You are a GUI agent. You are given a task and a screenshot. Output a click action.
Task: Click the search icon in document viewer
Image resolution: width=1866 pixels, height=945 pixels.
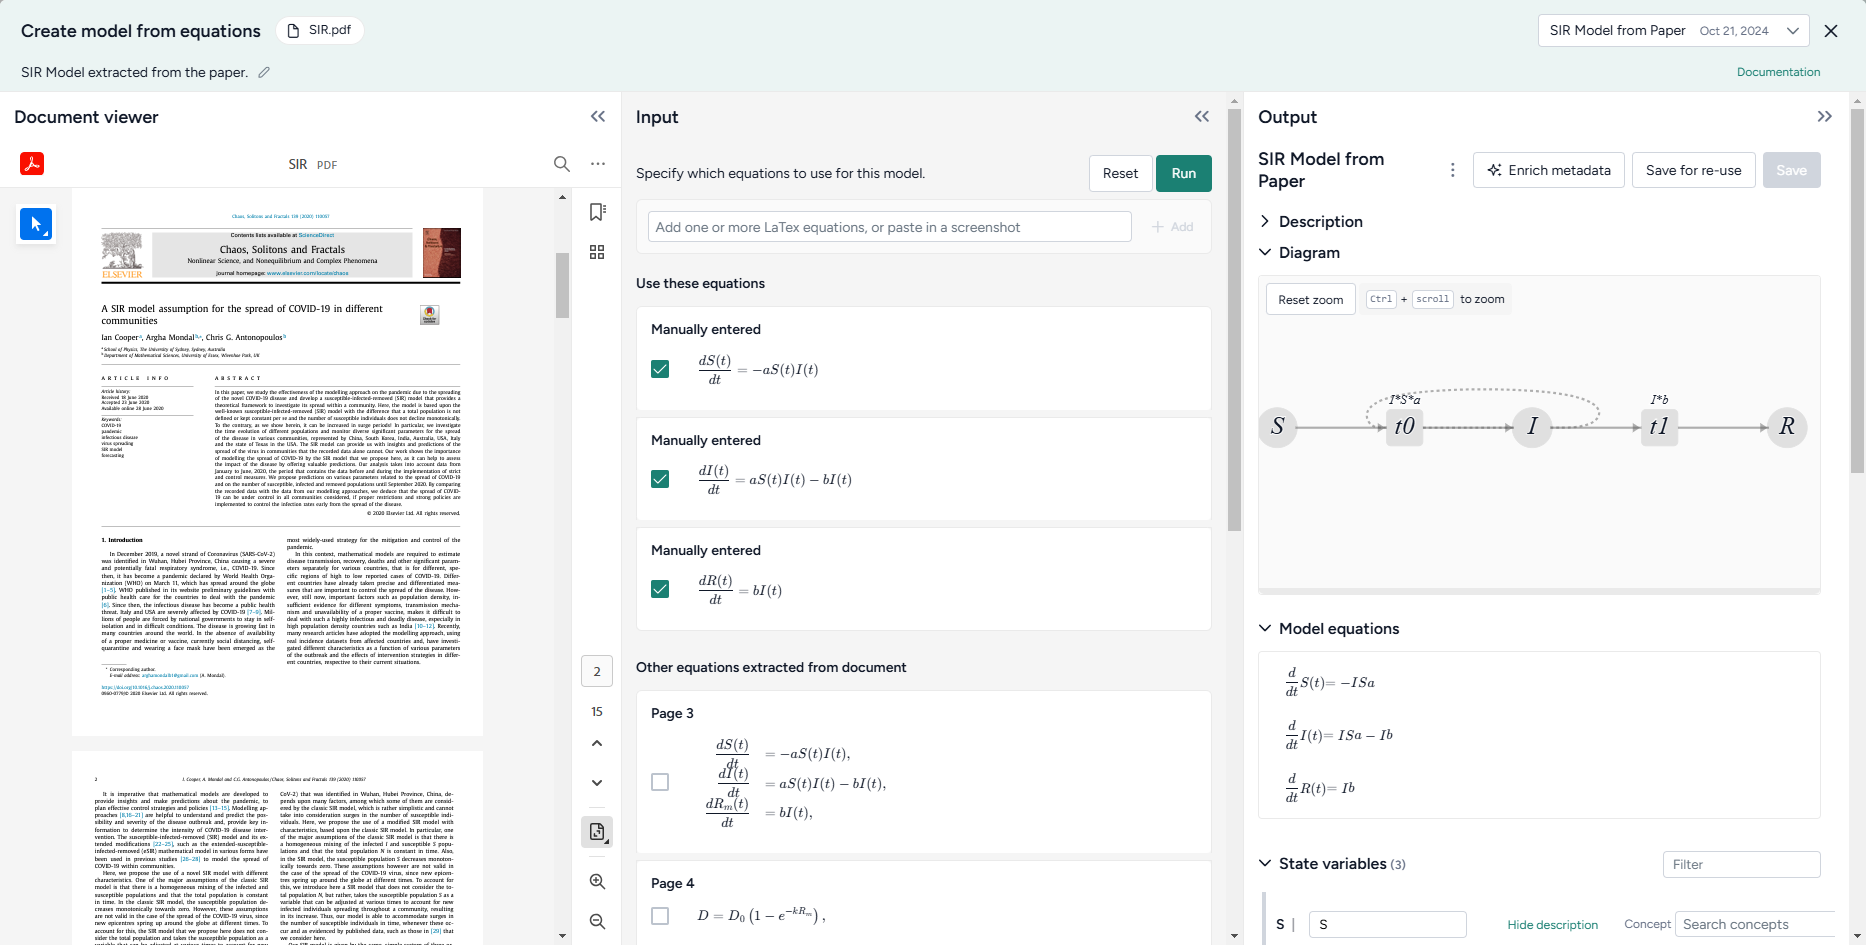point(562,164)
